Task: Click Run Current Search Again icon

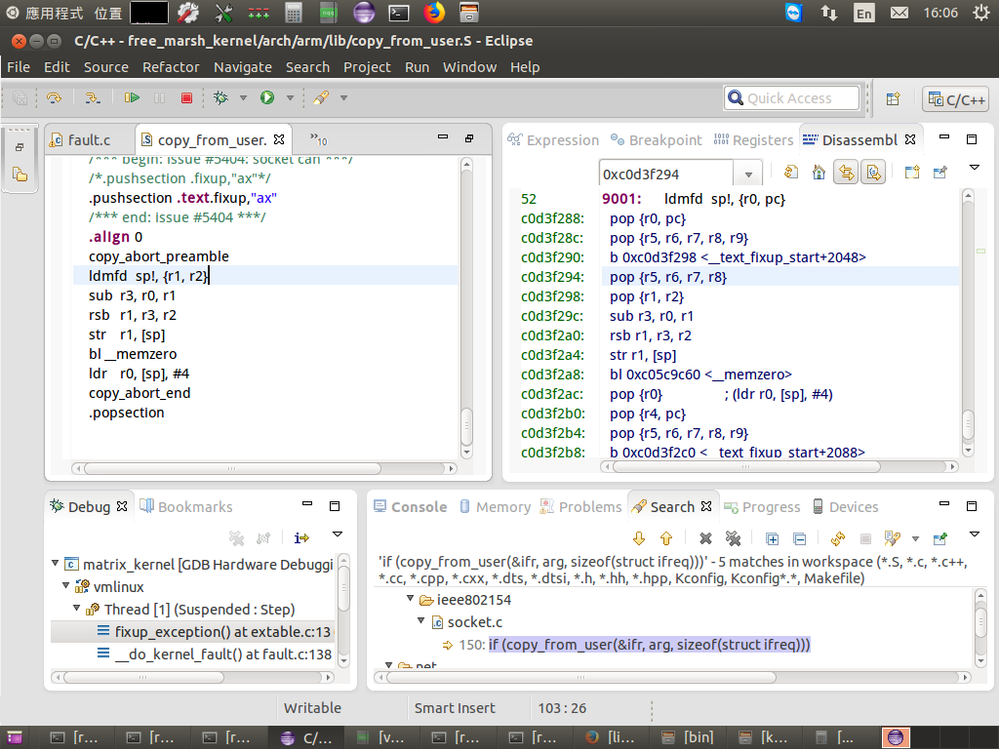Action: tap(838, 539)
